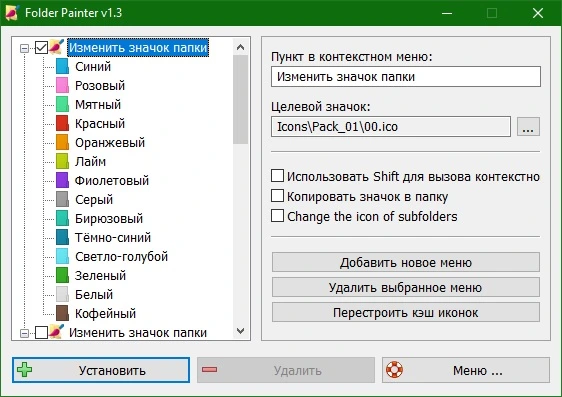
Task: Select the Красный color entry
Action: point(100,124)
